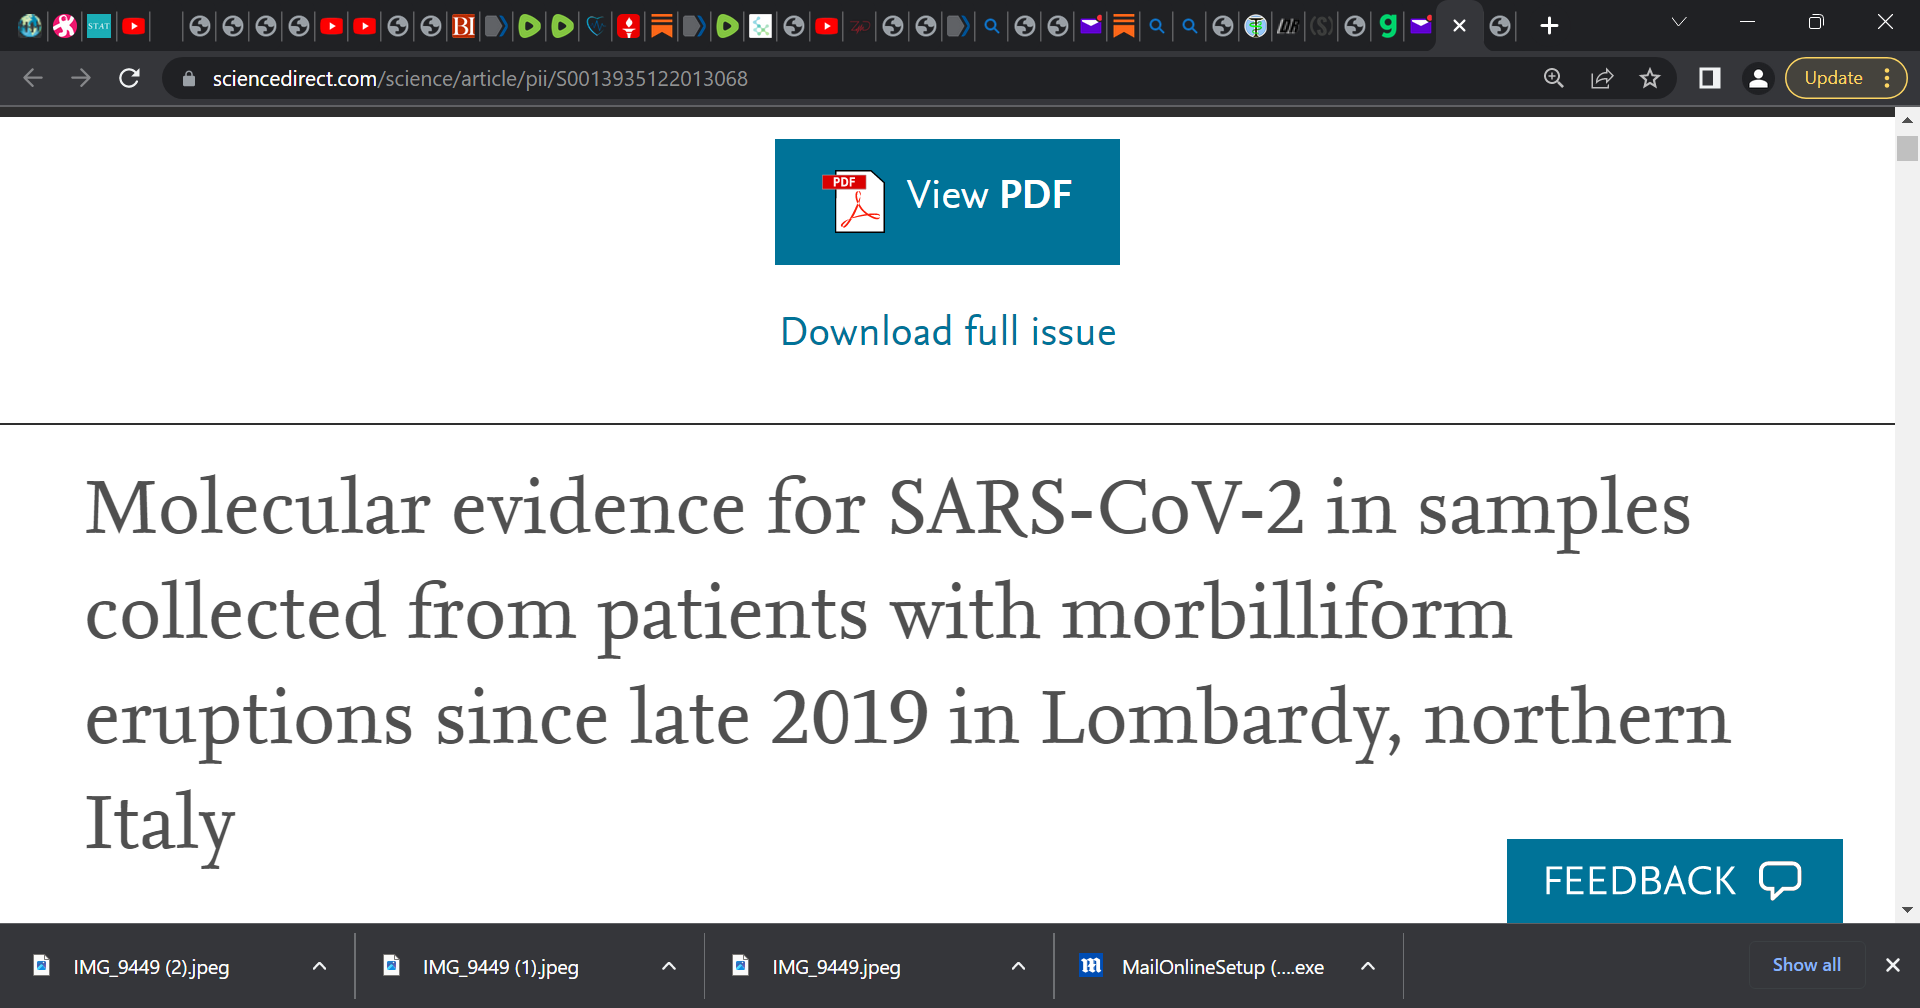
Task: Click the View PDF button
Action: 947,202
